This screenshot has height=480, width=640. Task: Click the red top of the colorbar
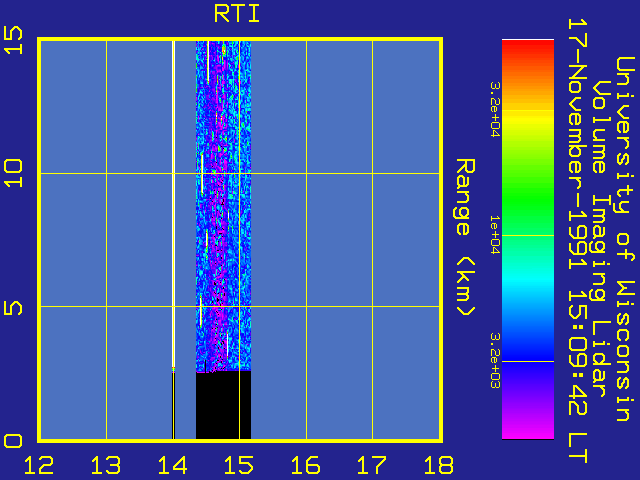(x=528, y=50)
